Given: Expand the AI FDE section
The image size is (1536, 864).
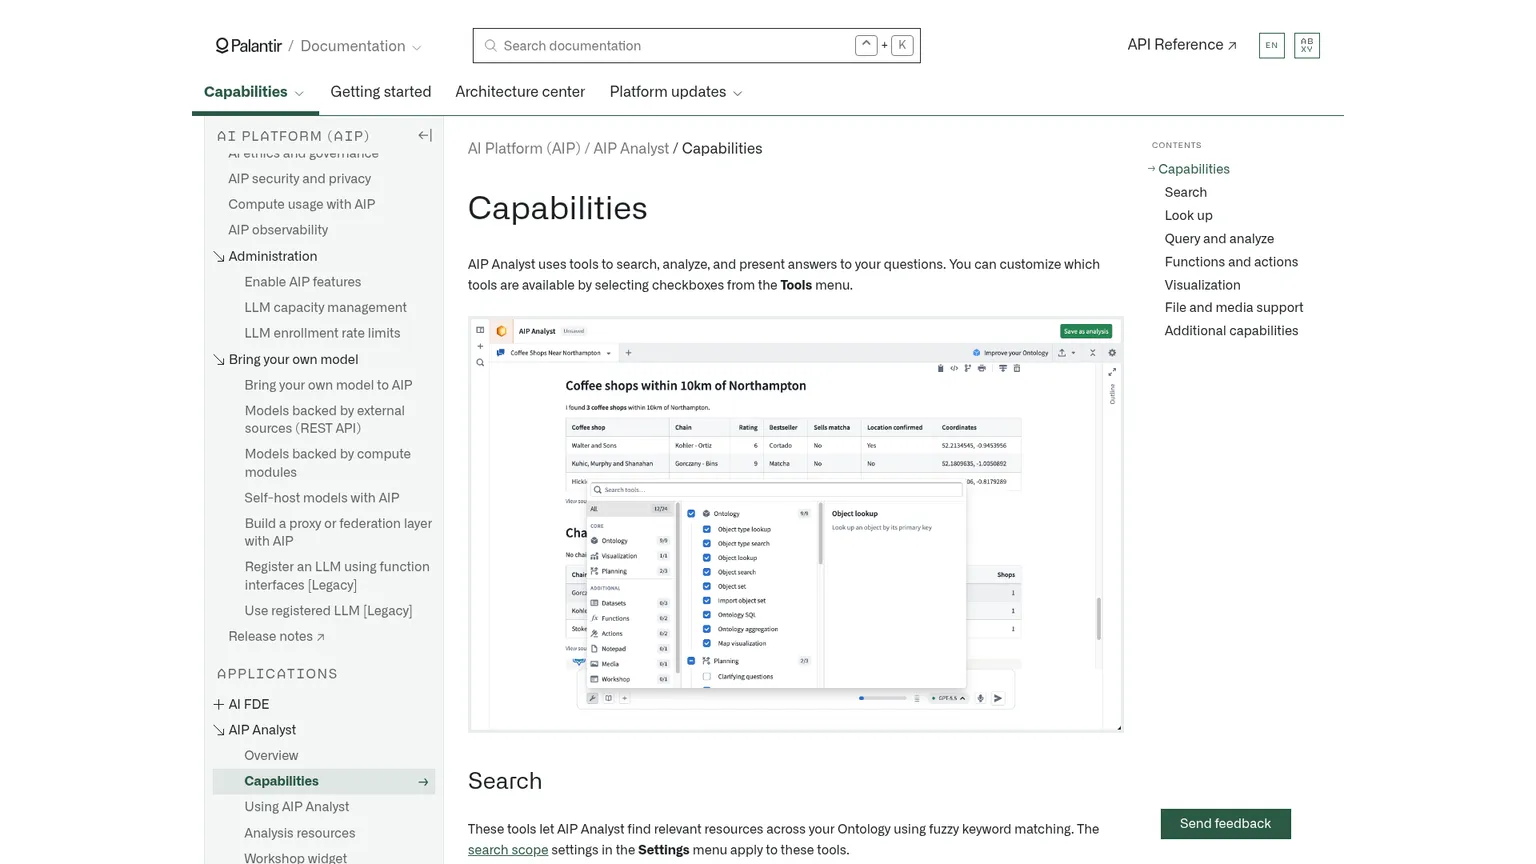Looking at the screenshot, I should click(x=219, y=704).
